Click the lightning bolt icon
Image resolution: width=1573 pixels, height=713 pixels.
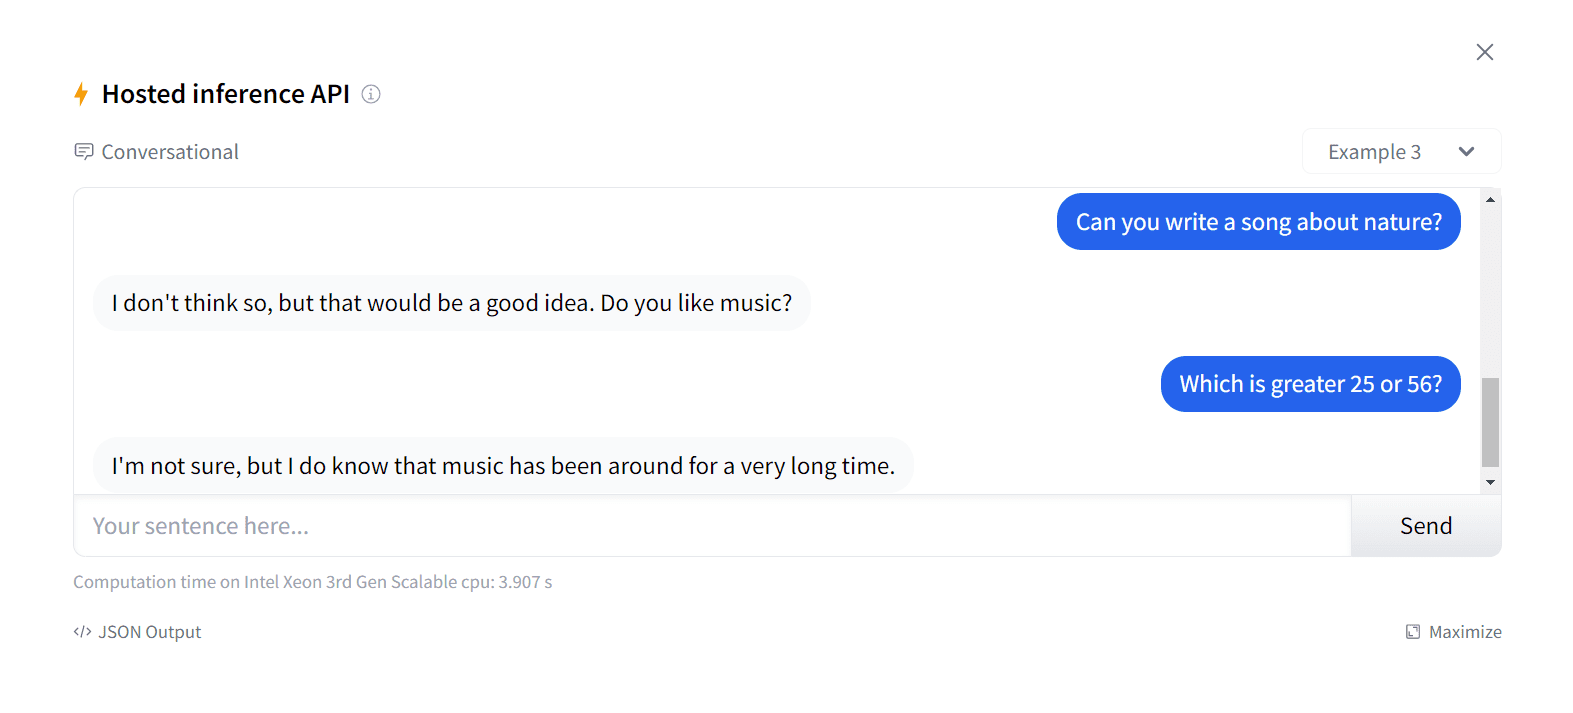(81, 94)
